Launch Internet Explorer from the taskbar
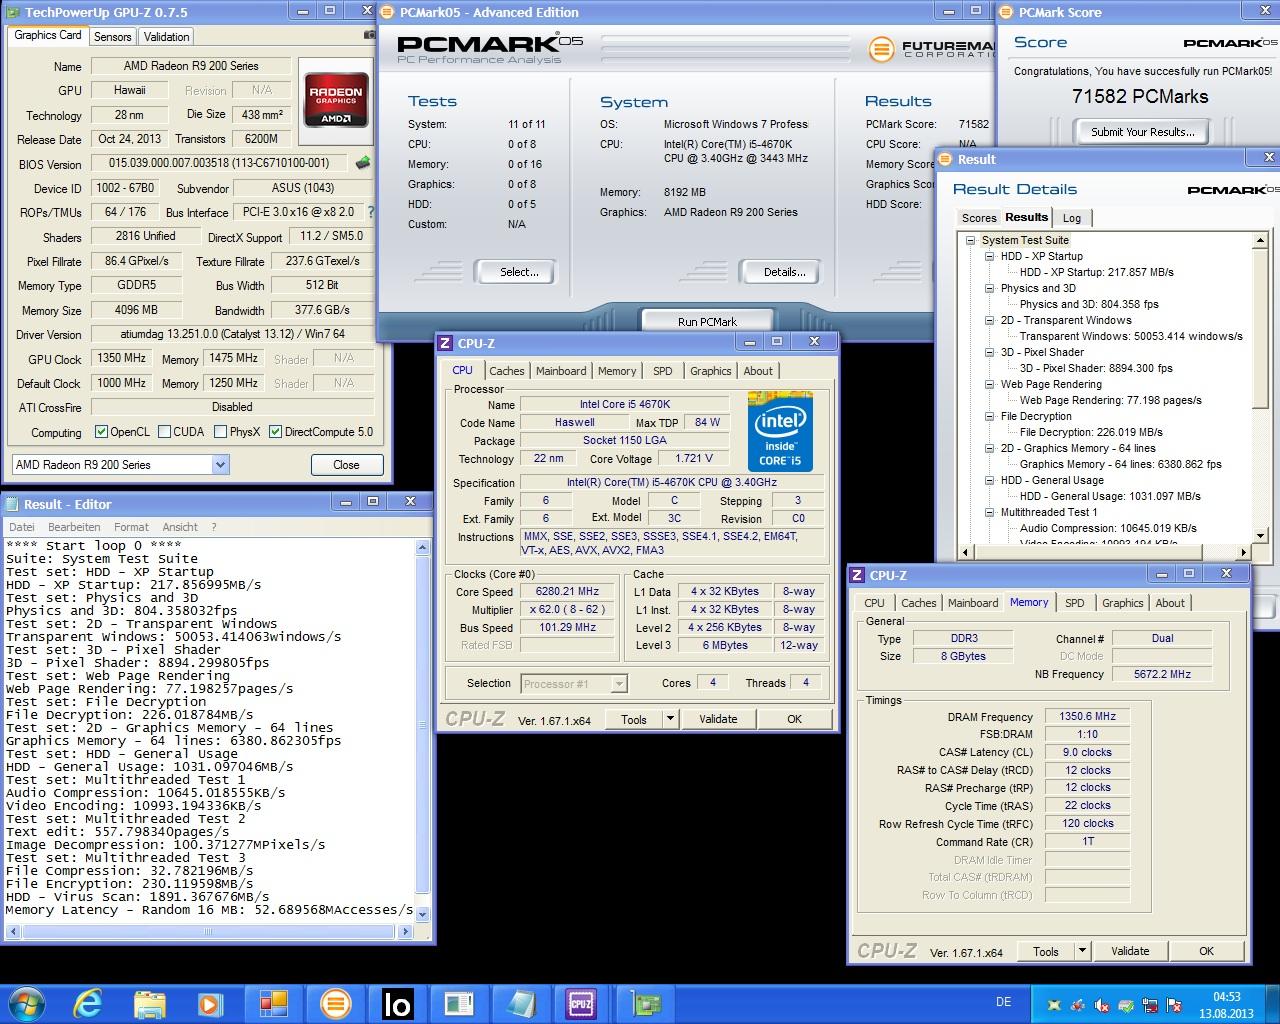 coord(89,1003)
